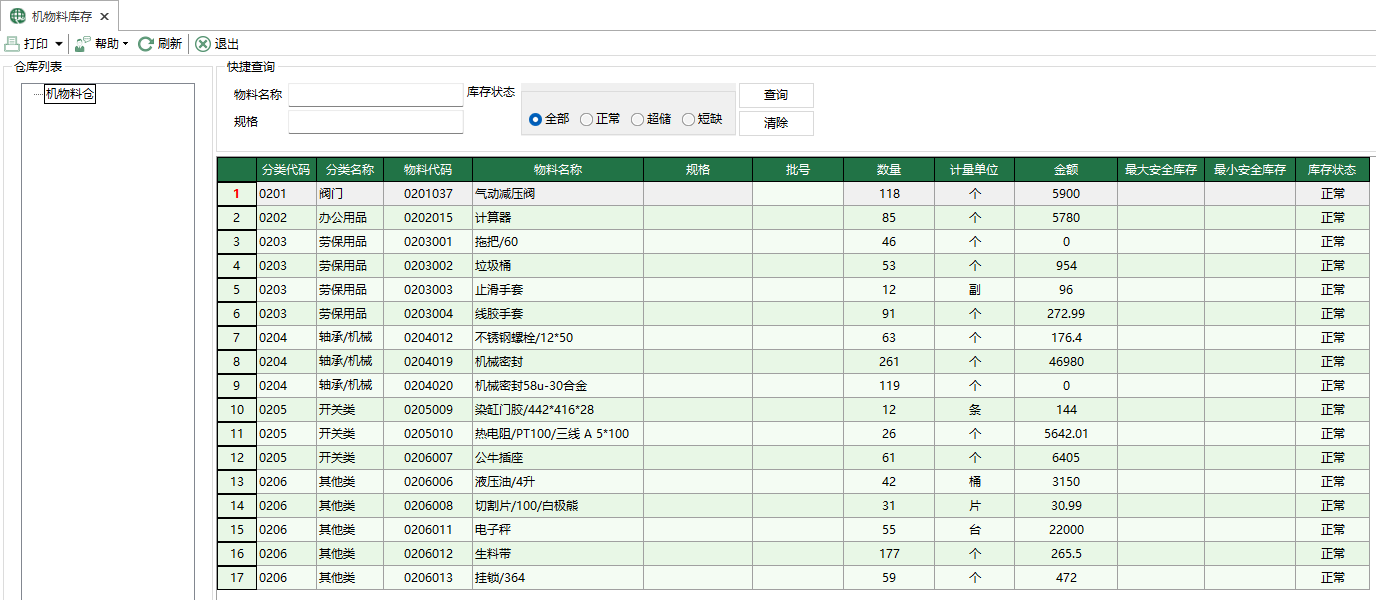Switch to the 机物料库存 tab
This screenshot has width=1376, height=600.
point(60,16)
